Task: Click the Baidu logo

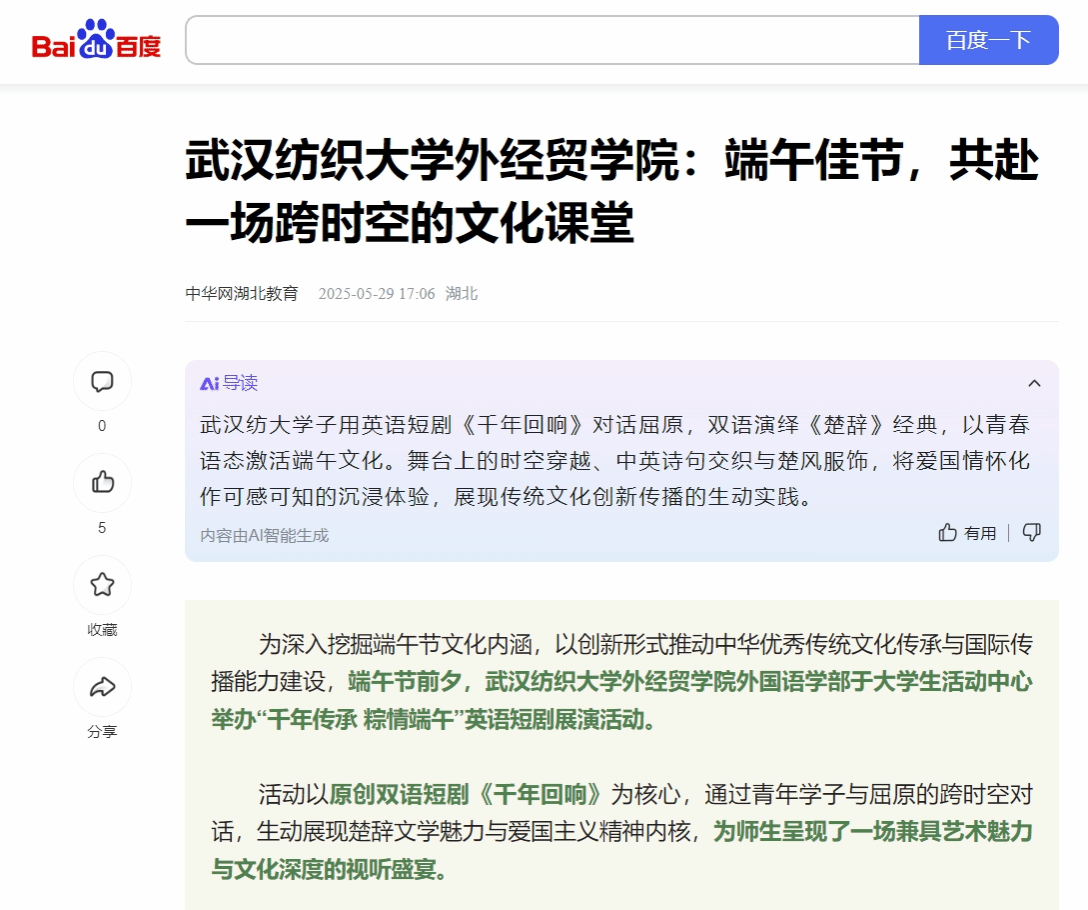Action: (96, 40)
